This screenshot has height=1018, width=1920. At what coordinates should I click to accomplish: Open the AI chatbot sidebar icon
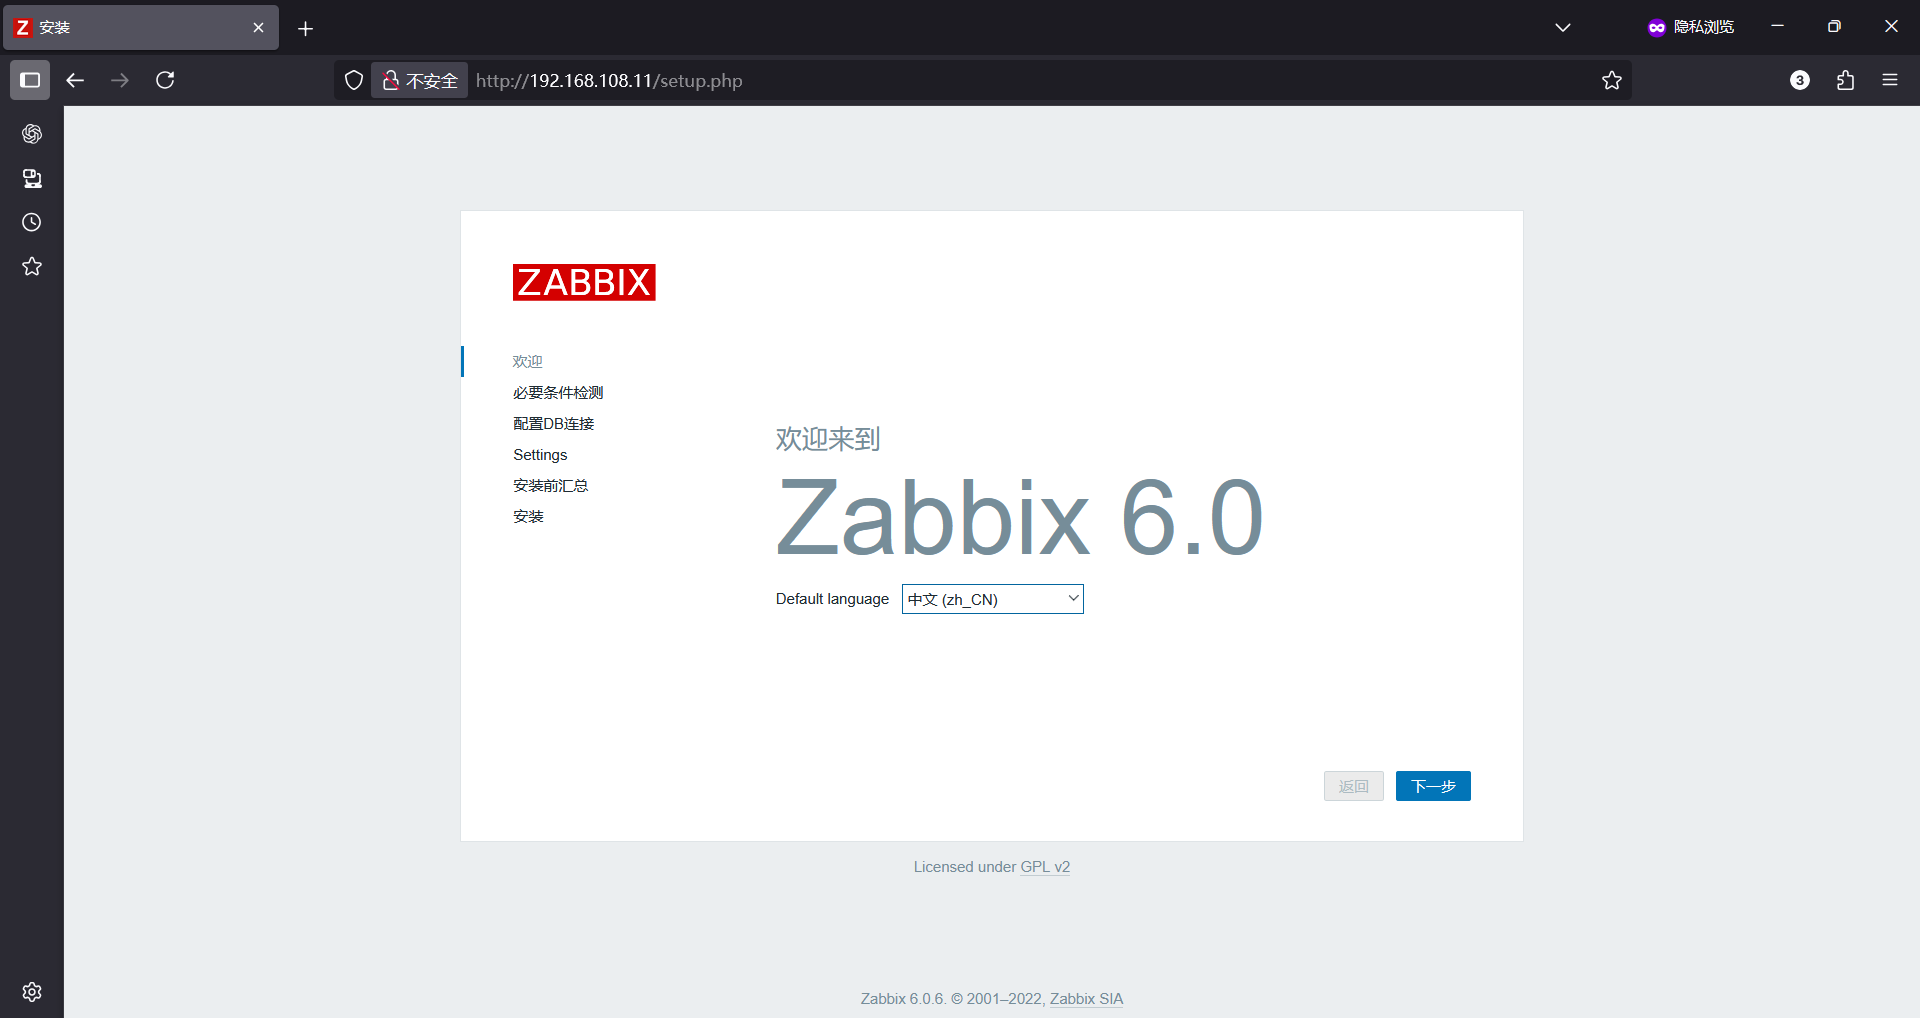pyautogui.click(x=32, y=134)
